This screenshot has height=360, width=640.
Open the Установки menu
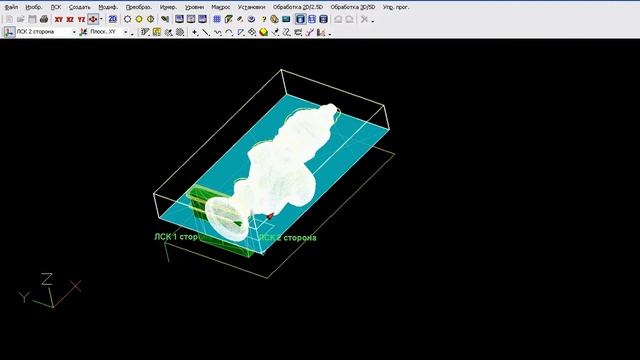251,7
